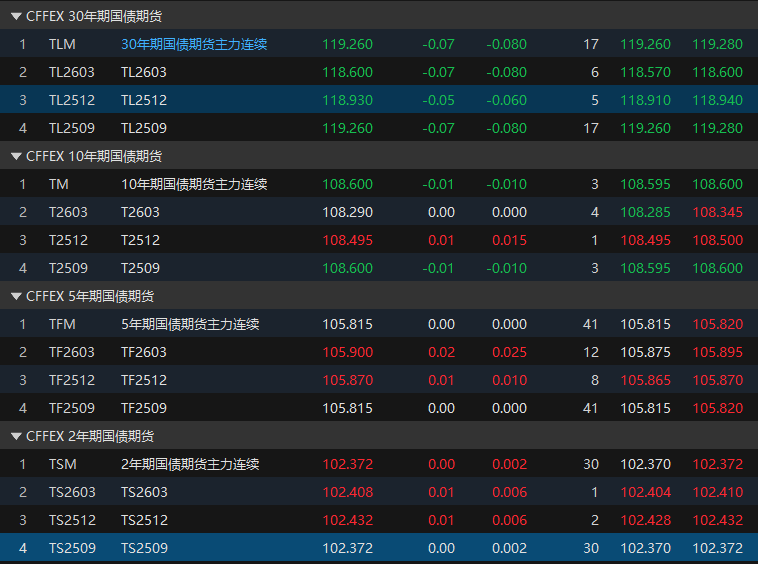Click TS2603 bid price 102.404
This screenshot has width=758, height=564.
(645, 492)
